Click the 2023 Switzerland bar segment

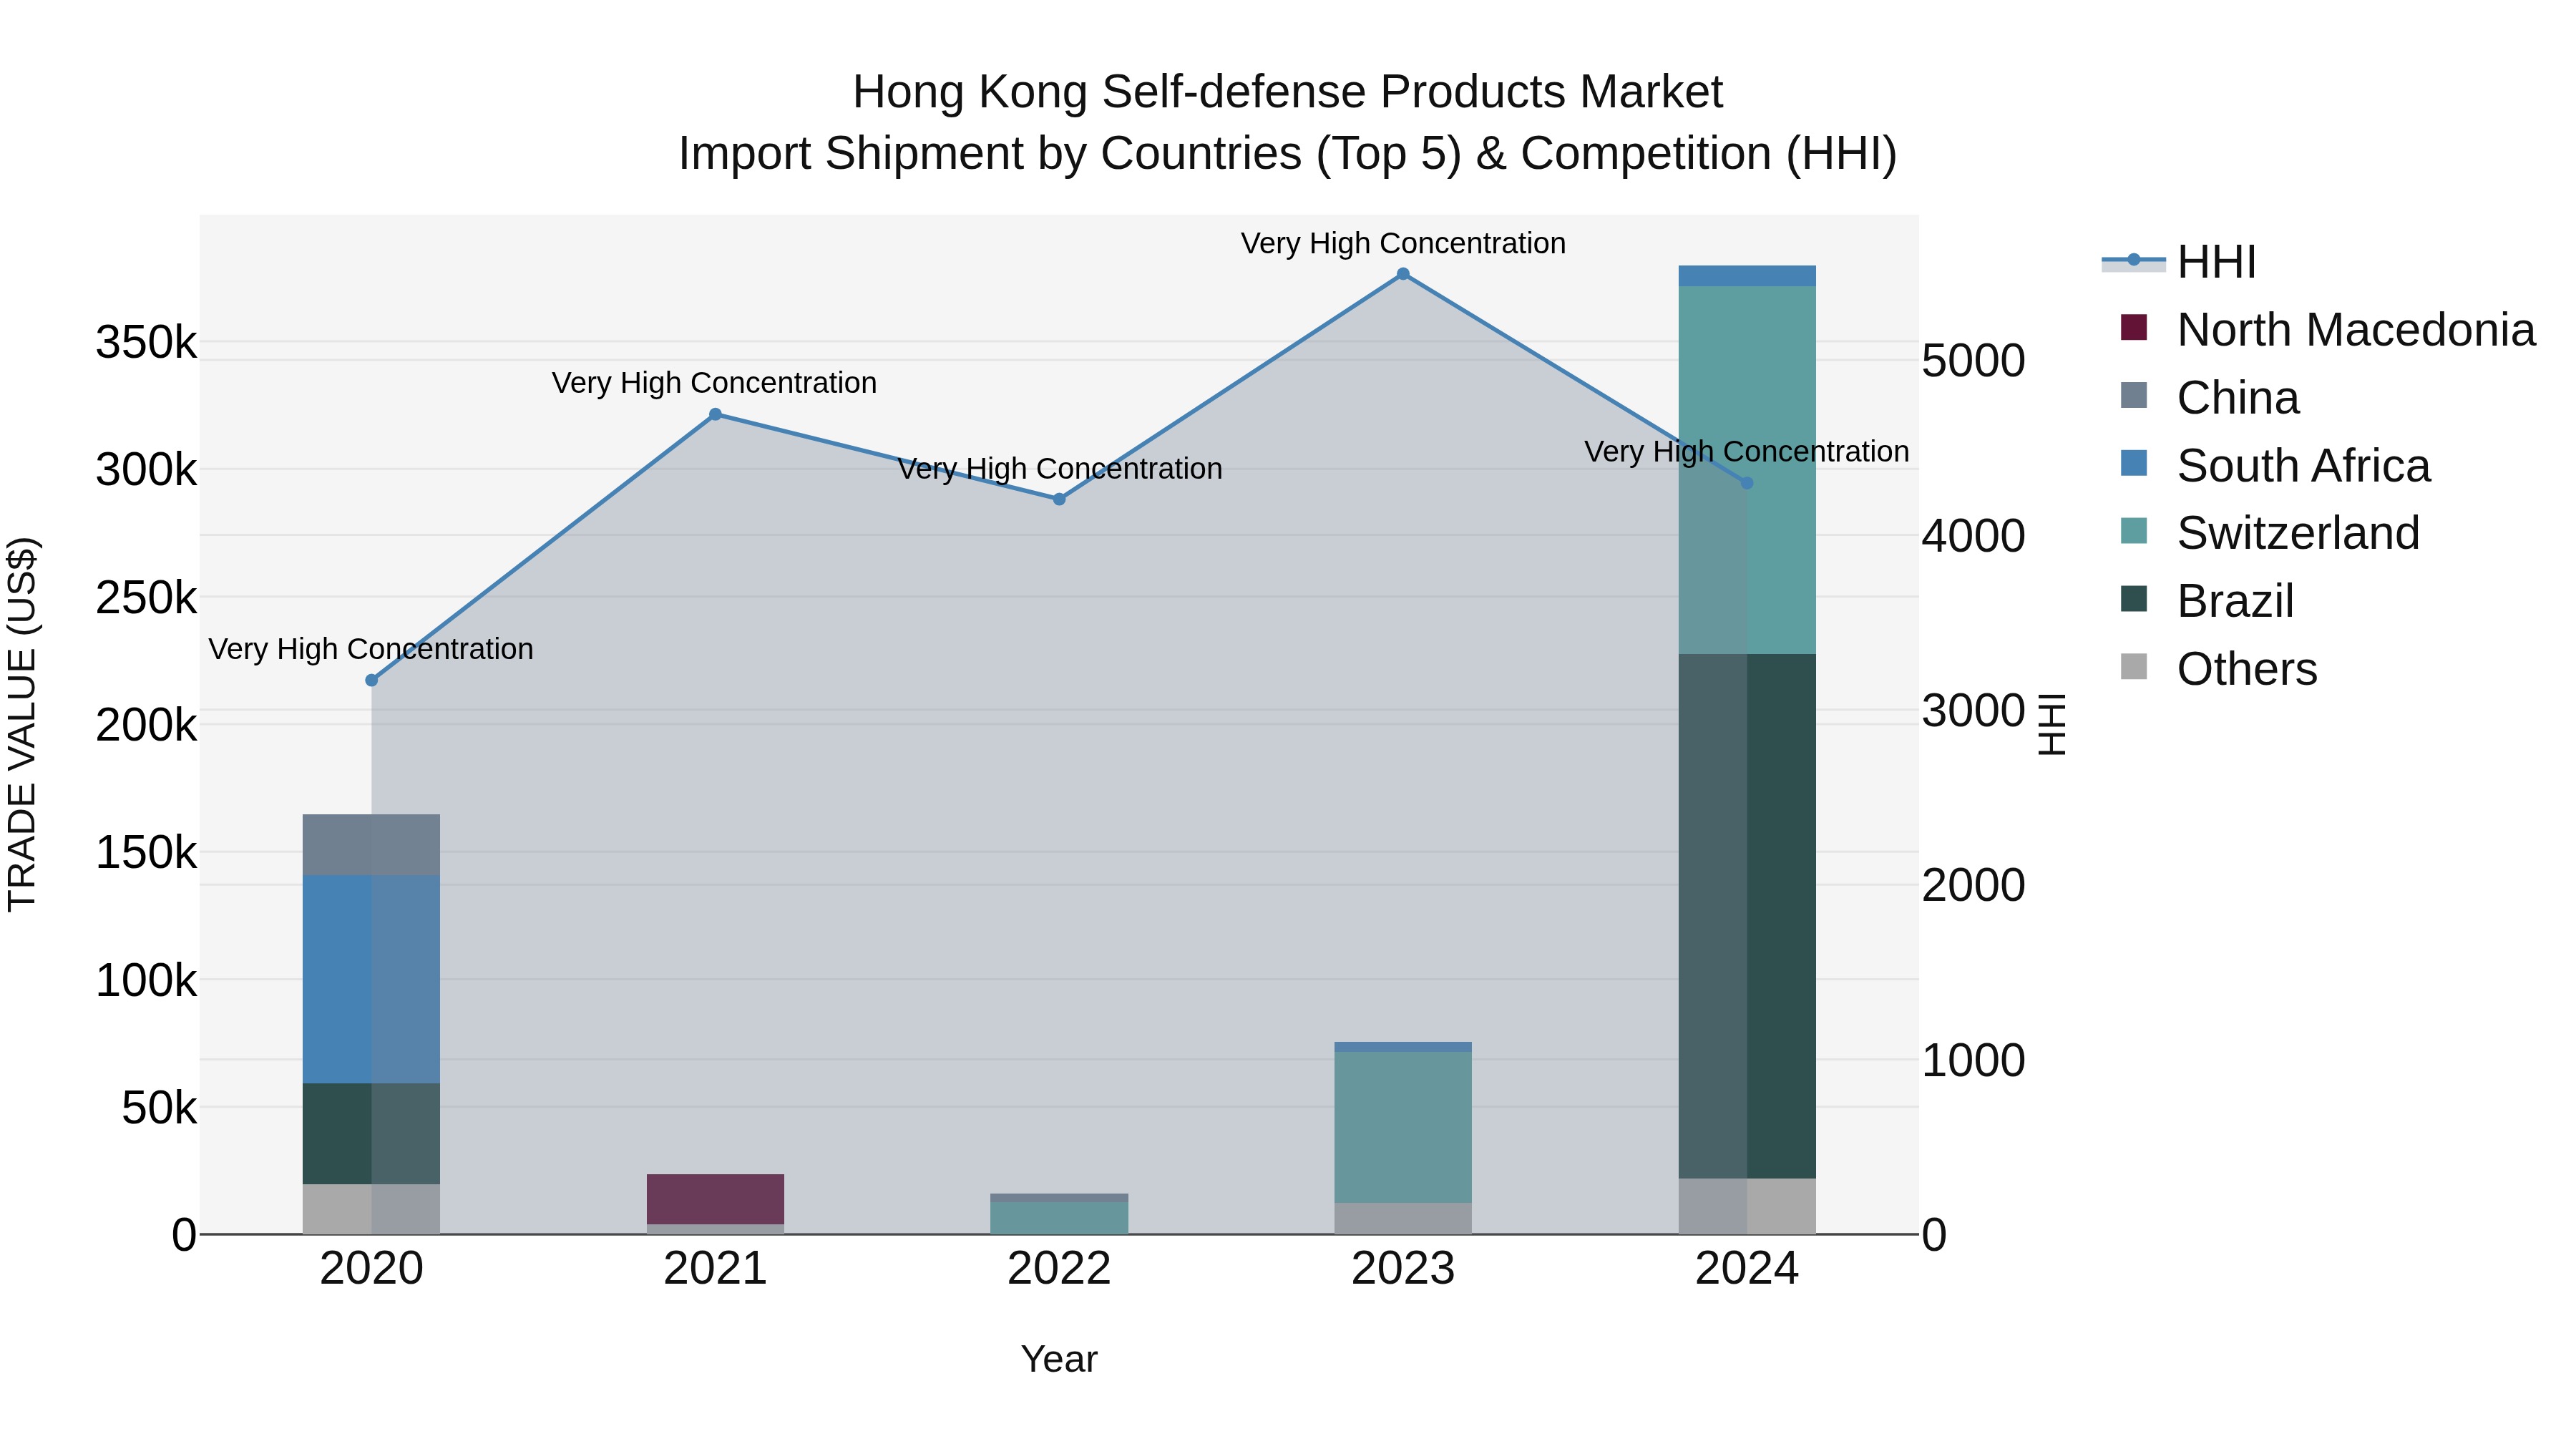pos(1403,1127)
